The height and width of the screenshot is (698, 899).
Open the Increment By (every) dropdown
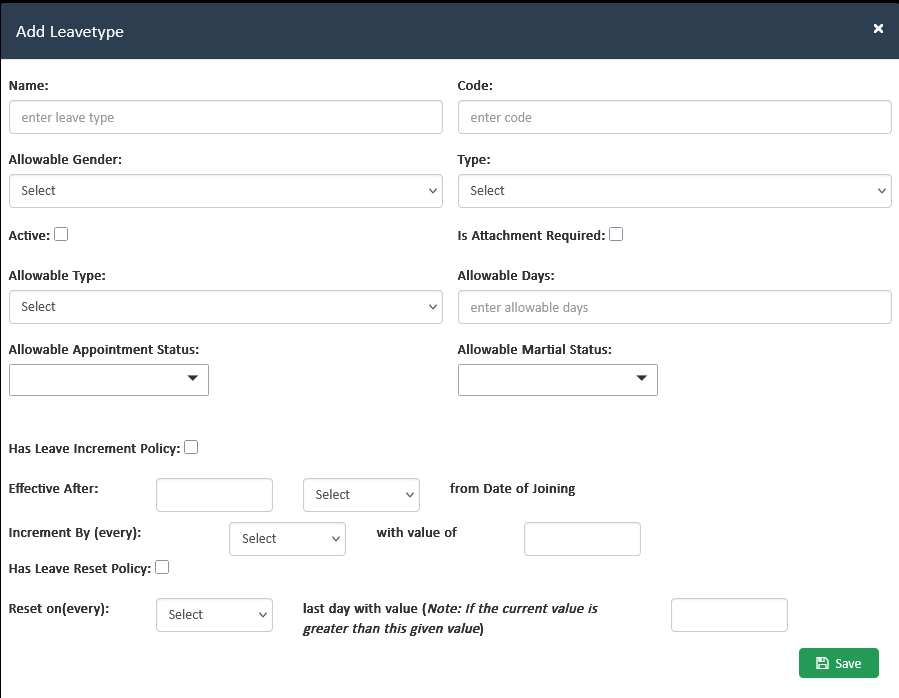point(287,539)
